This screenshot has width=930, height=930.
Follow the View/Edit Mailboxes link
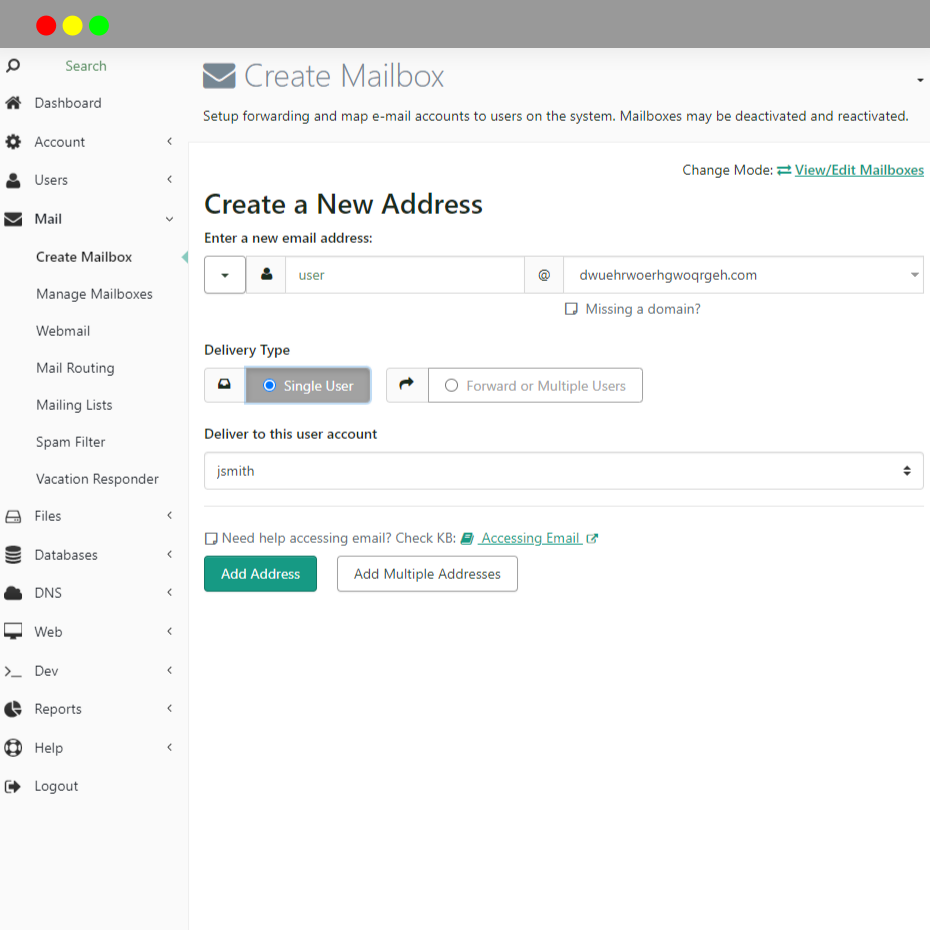(859, 170)
